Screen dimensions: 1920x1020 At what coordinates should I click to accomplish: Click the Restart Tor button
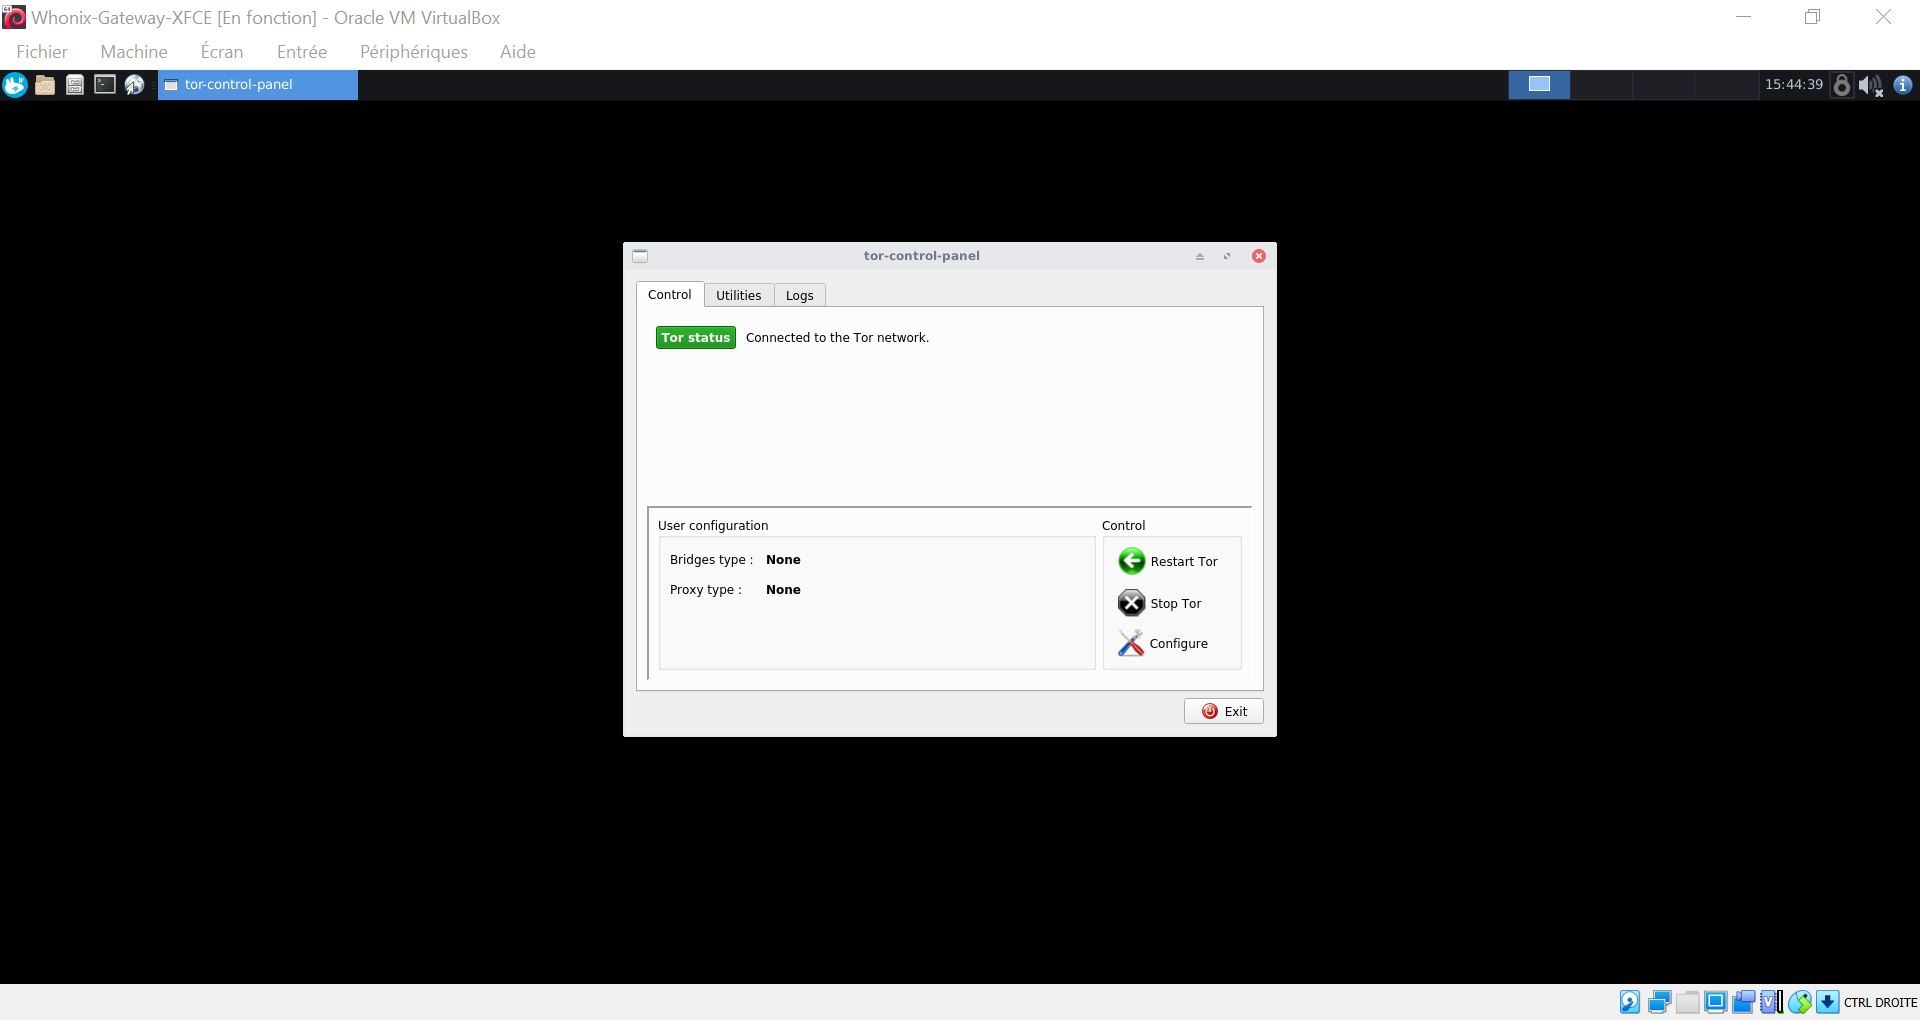point(1168,561)
